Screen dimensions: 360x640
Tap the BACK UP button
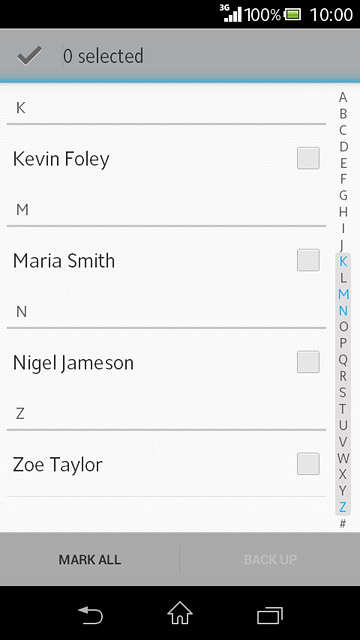270,559
